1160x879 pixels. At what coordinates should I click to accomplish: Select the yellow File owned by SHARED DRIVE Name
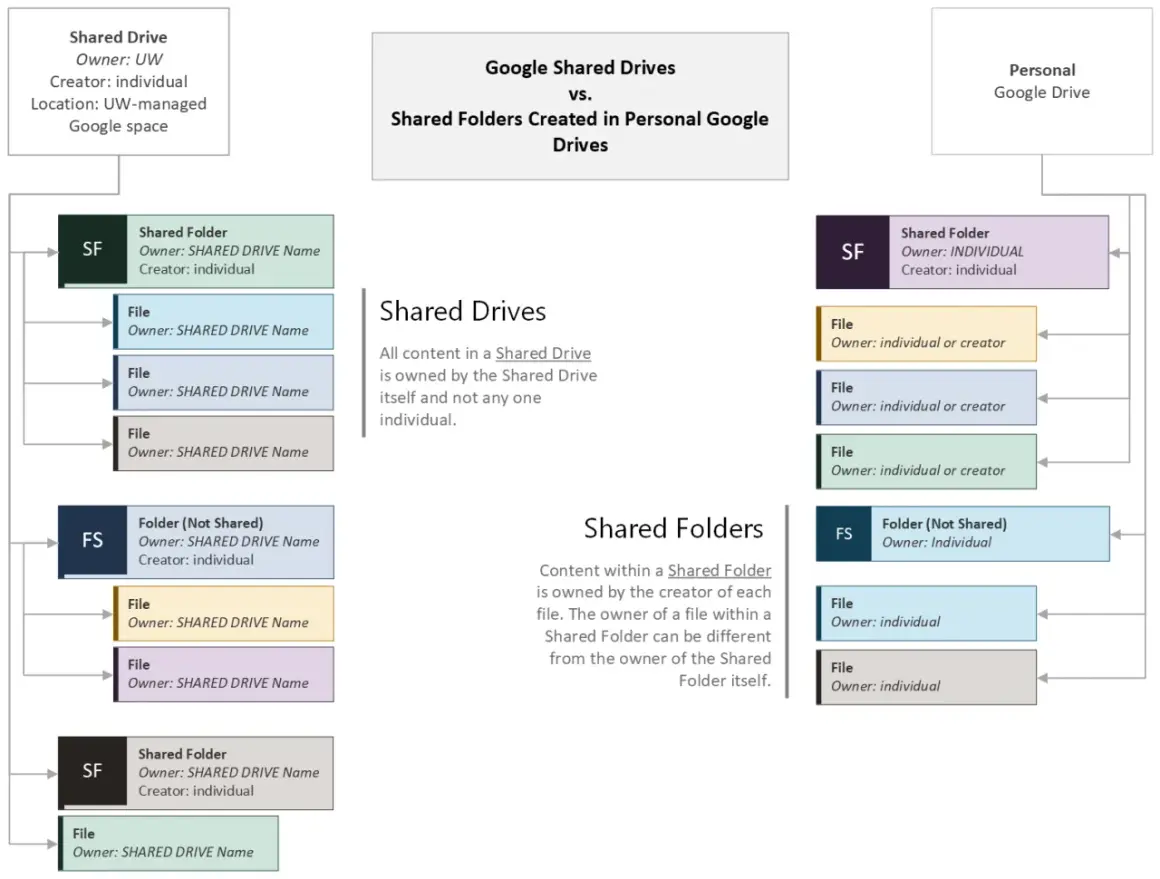223,613
